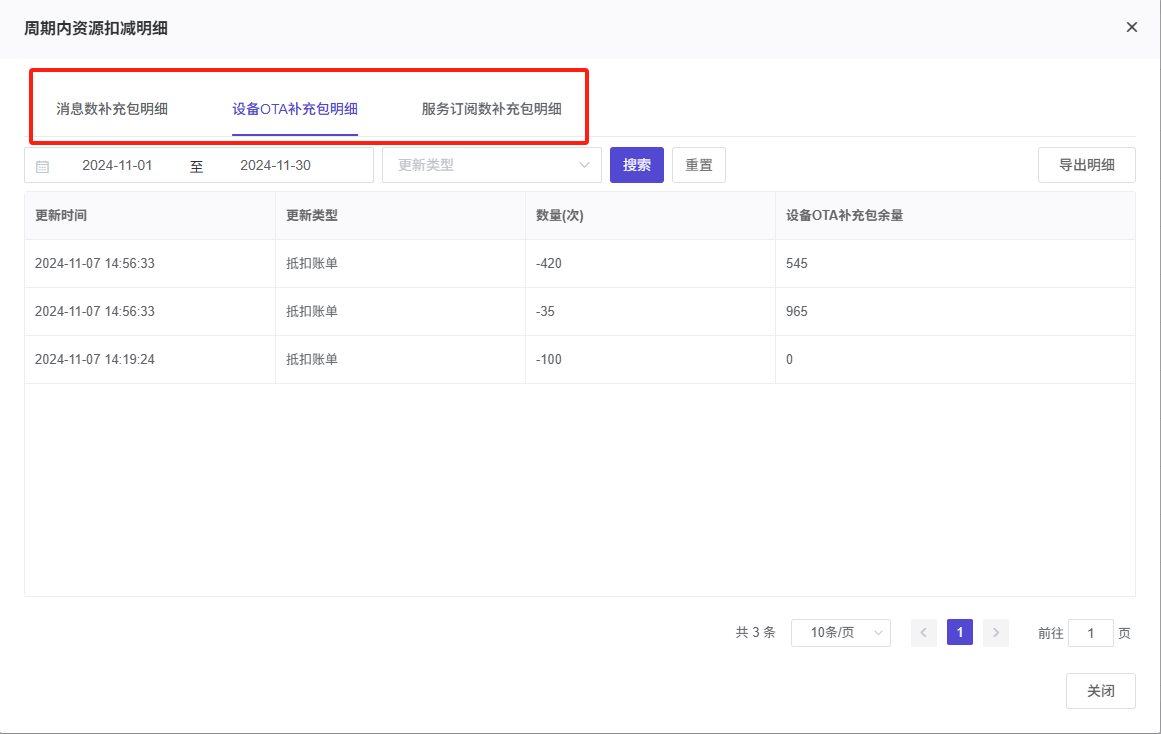1161x734 pixels.
Task: Open the 更新类型 dropdown
Action: (x=492, y=164)
